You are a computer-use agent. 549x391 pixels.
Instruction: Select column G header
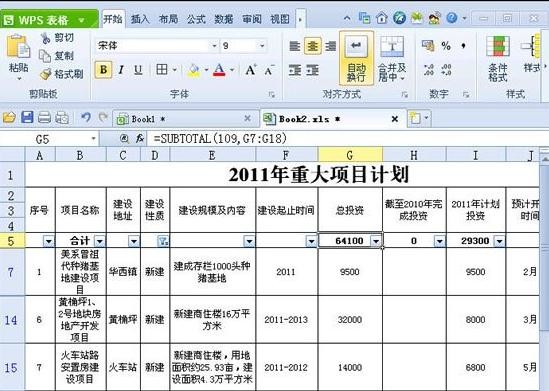350,155
